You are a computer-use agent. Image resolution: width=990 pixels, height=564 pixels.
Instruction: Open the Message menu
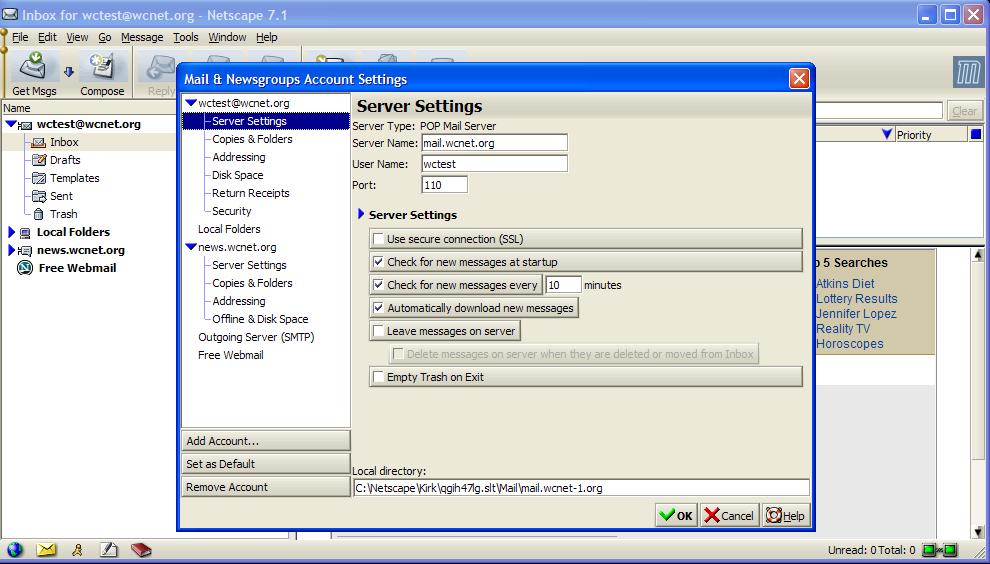(x=141, y=37)
